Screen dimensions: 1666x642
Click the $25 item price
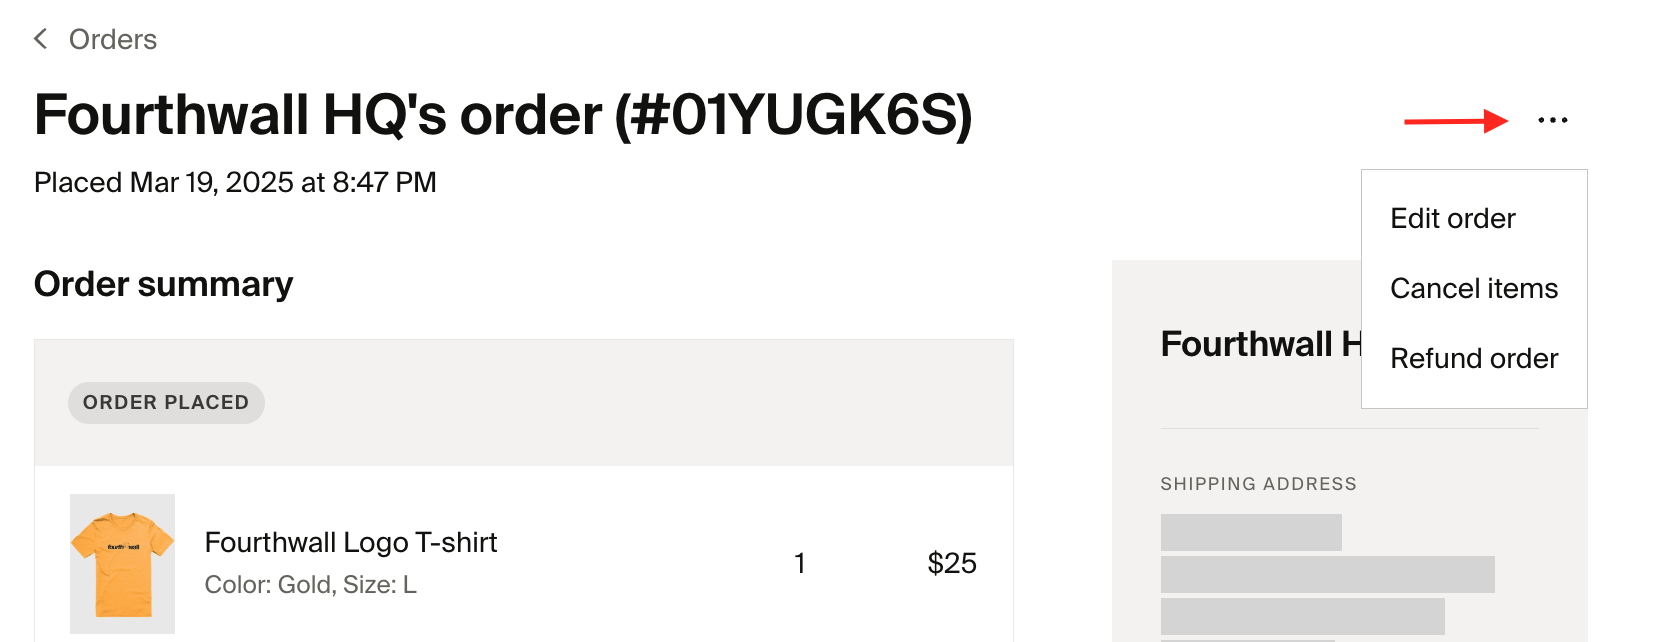952,563
